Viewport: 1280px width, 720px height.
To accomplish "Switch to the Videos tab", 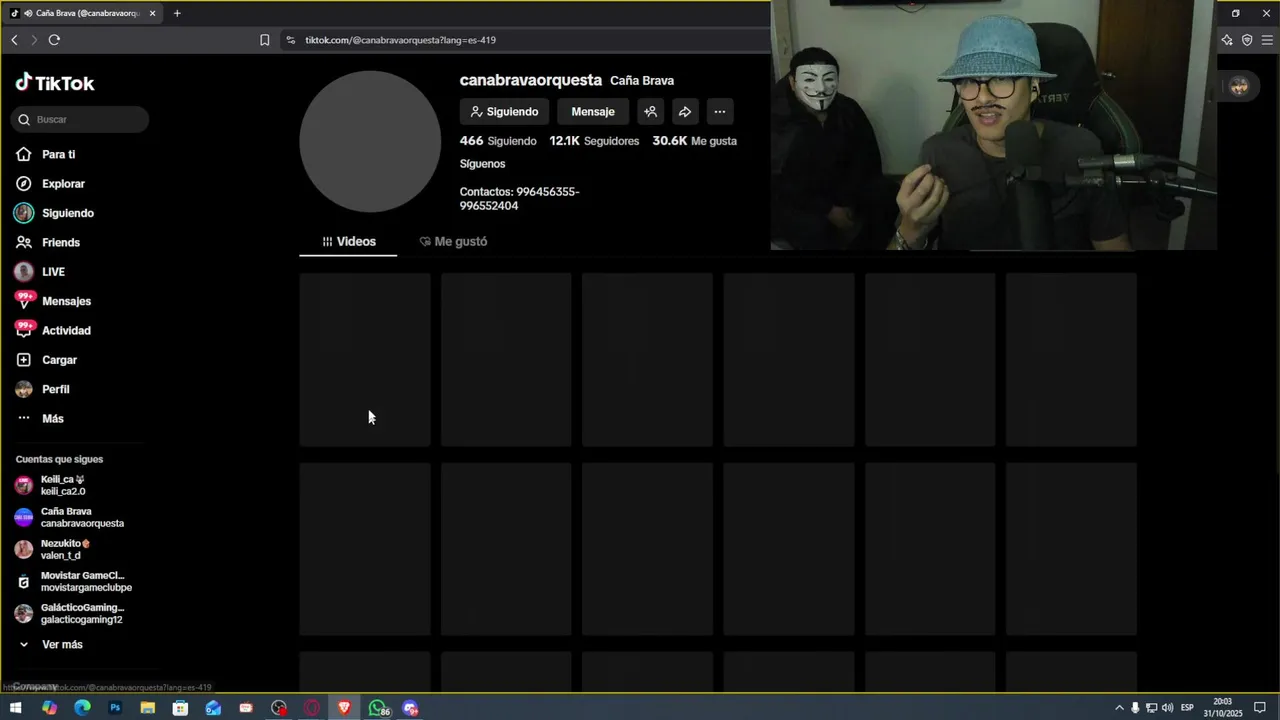I will tap(348, 242).
